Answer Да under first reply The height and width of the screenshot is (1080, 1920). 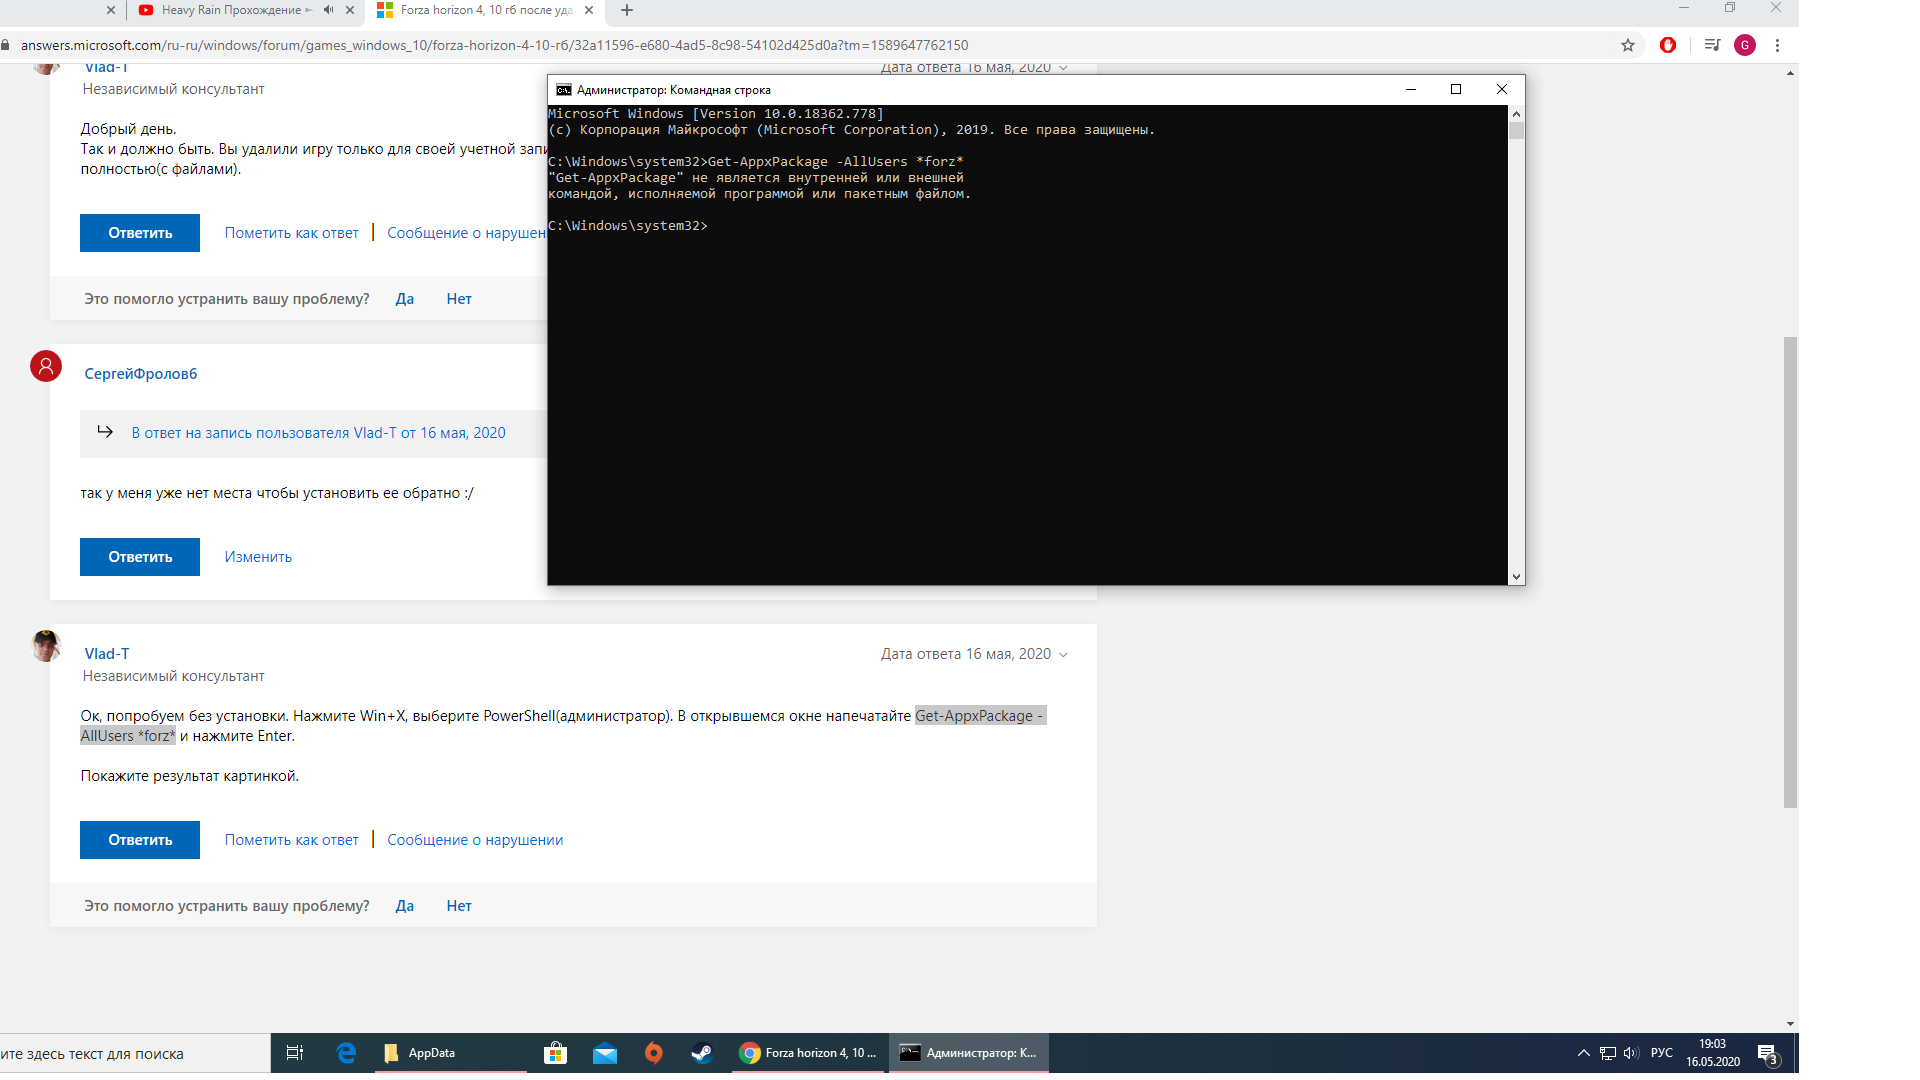(x=404, y=299)
